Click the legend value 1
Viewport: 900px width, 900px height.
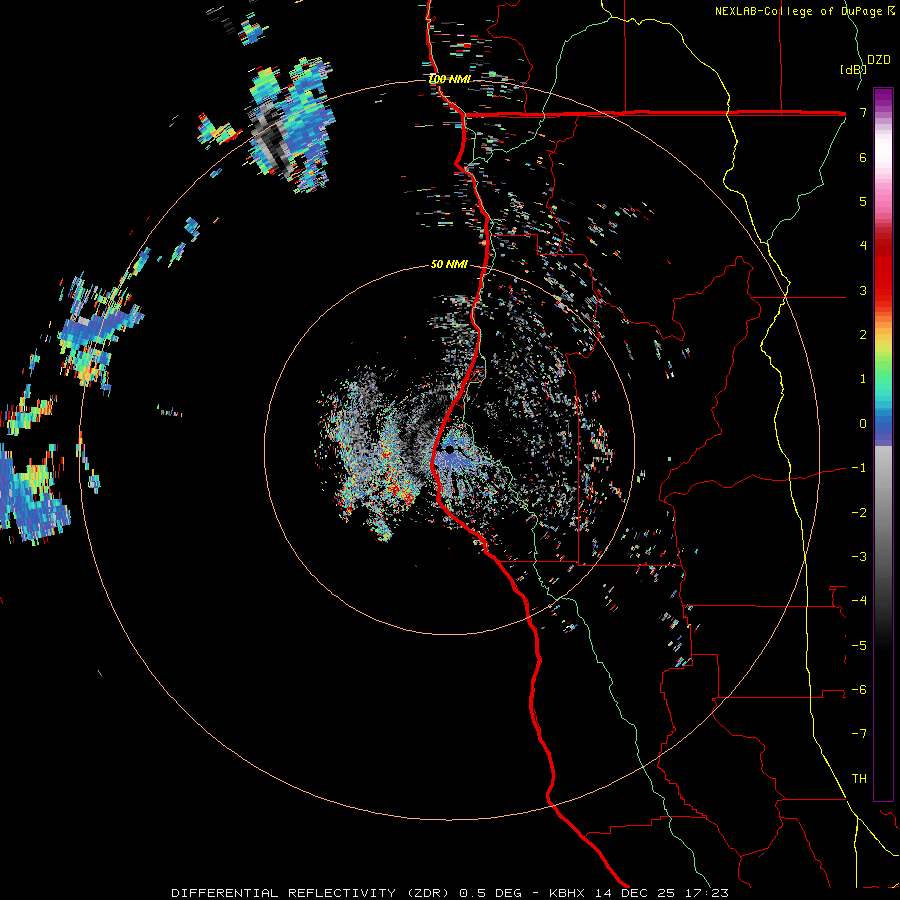[x=863, y=379]
